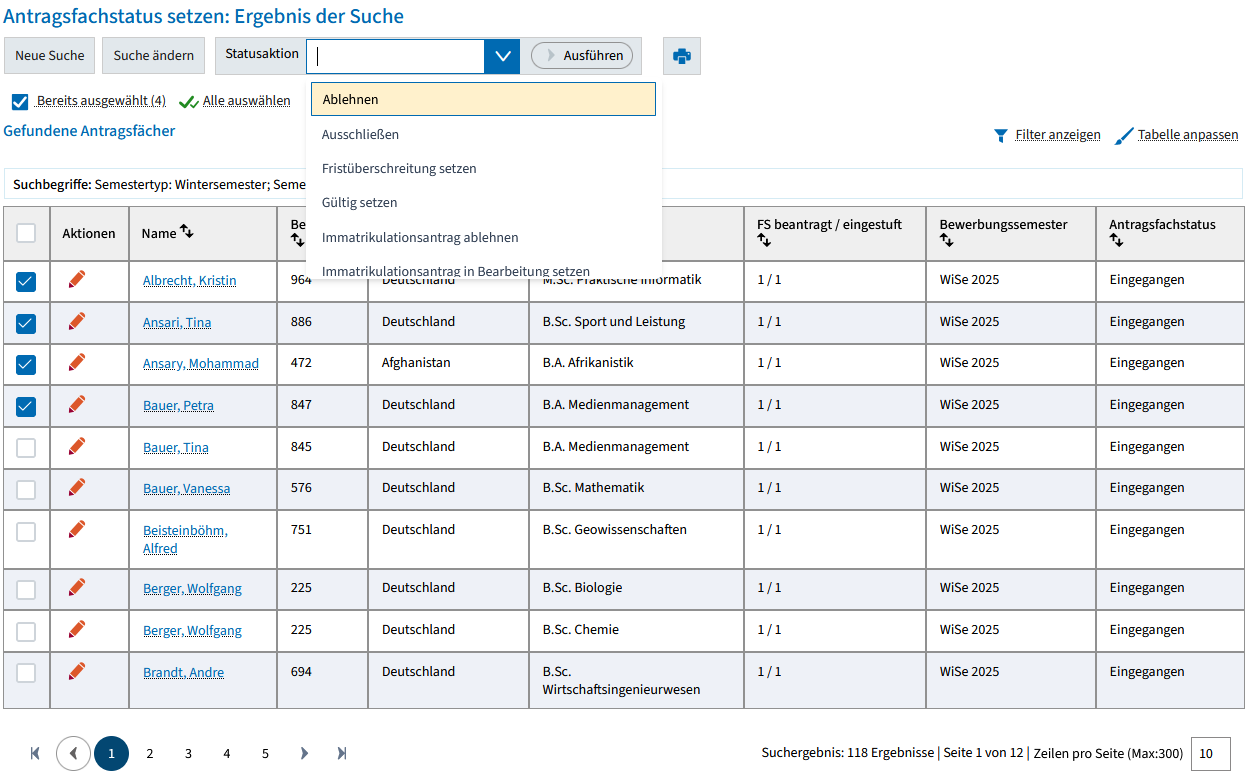Toggle the select-all header checkbox
The image size is (1253, 780).
(26, 233)
